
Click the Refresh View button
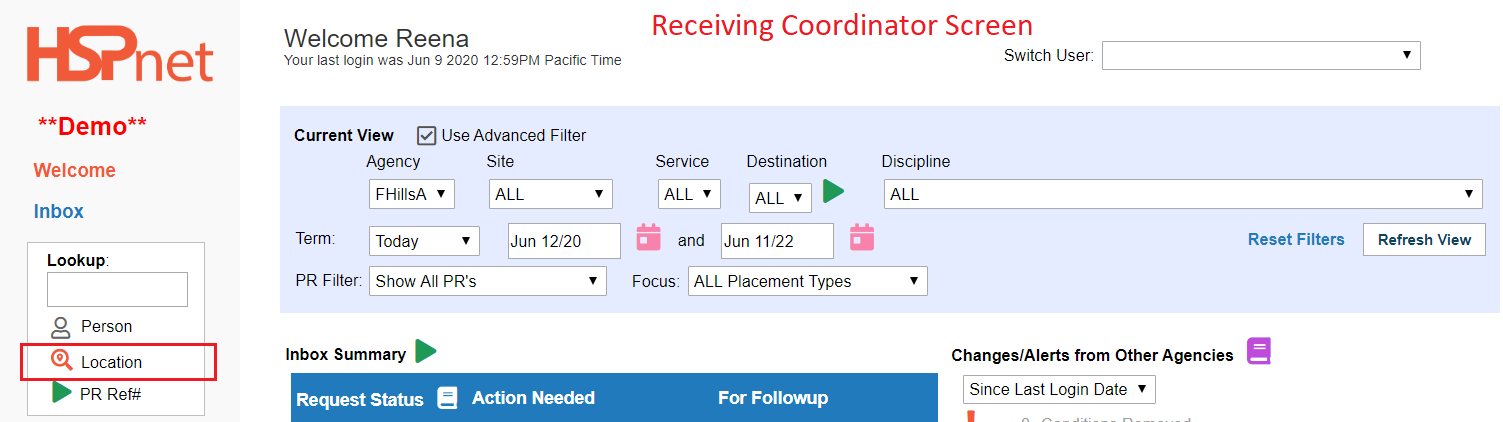1424,240
